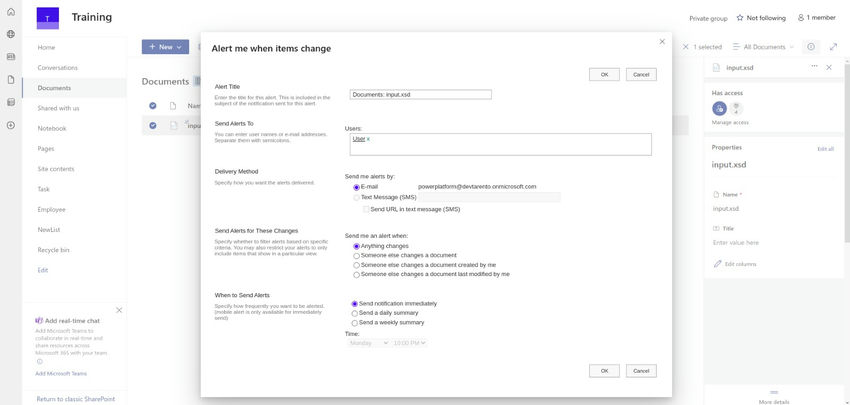
Task: Select the 'Send a daily summary' option
Action: 355,313
